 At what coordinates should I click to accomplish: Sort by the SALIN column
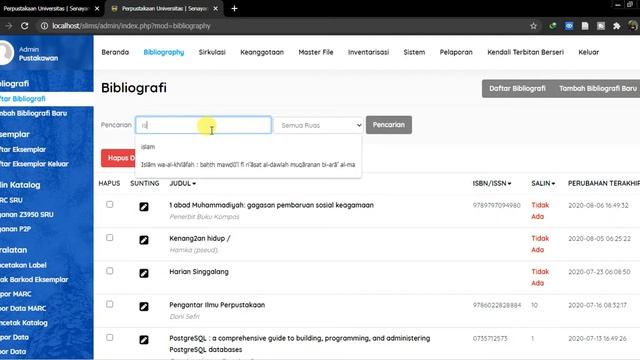[x=543, y=184]
